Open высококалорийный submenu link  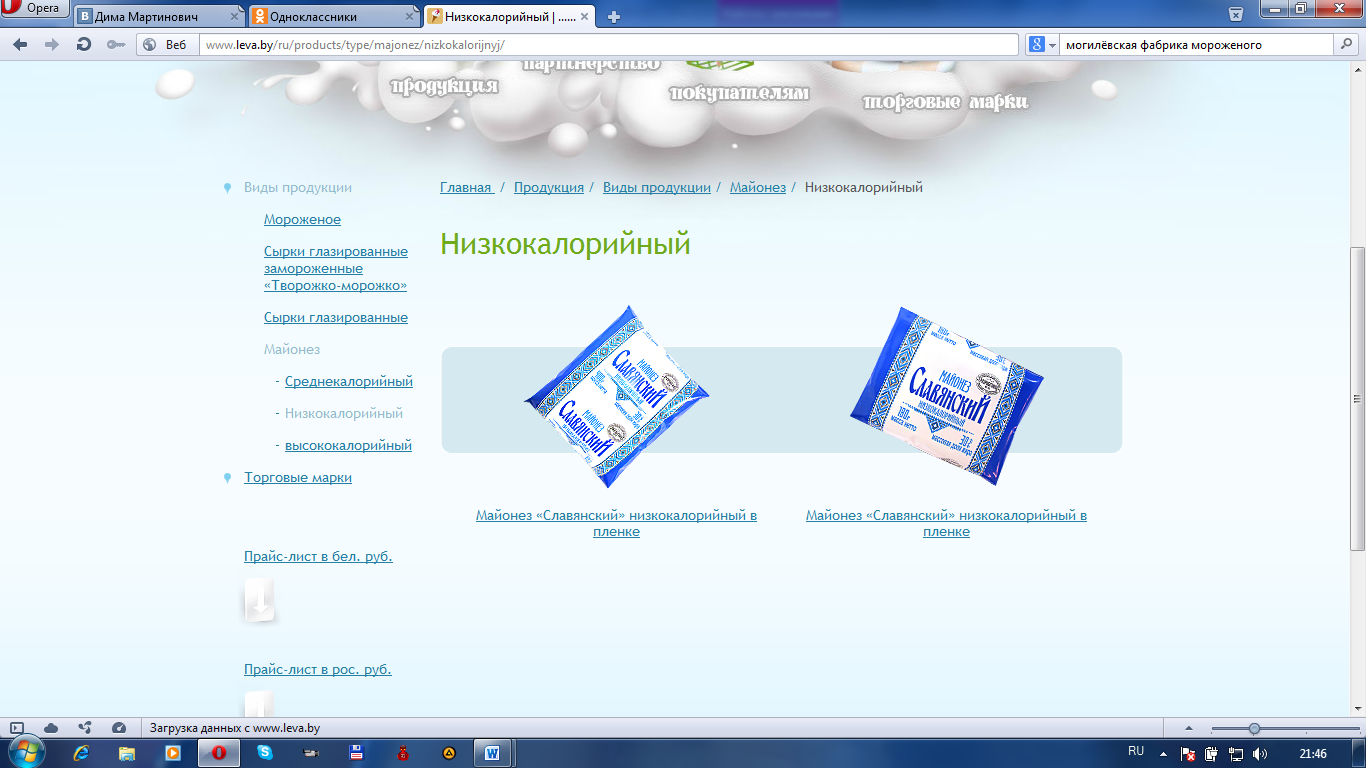coord(348,445)
